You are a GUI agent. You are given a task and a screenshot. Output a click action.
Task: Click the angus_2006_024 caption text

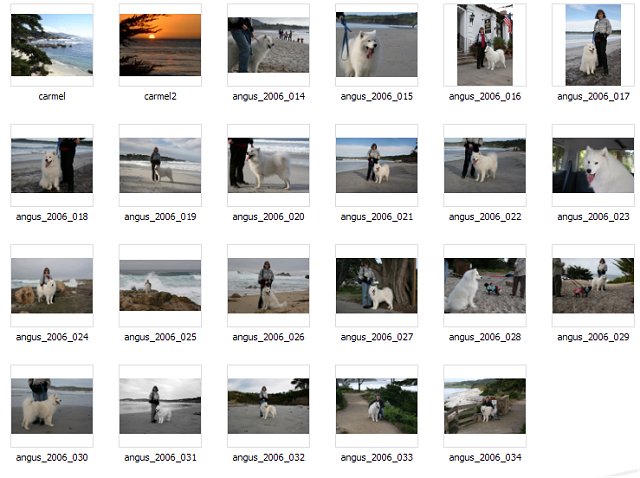(x=52, y=337)
